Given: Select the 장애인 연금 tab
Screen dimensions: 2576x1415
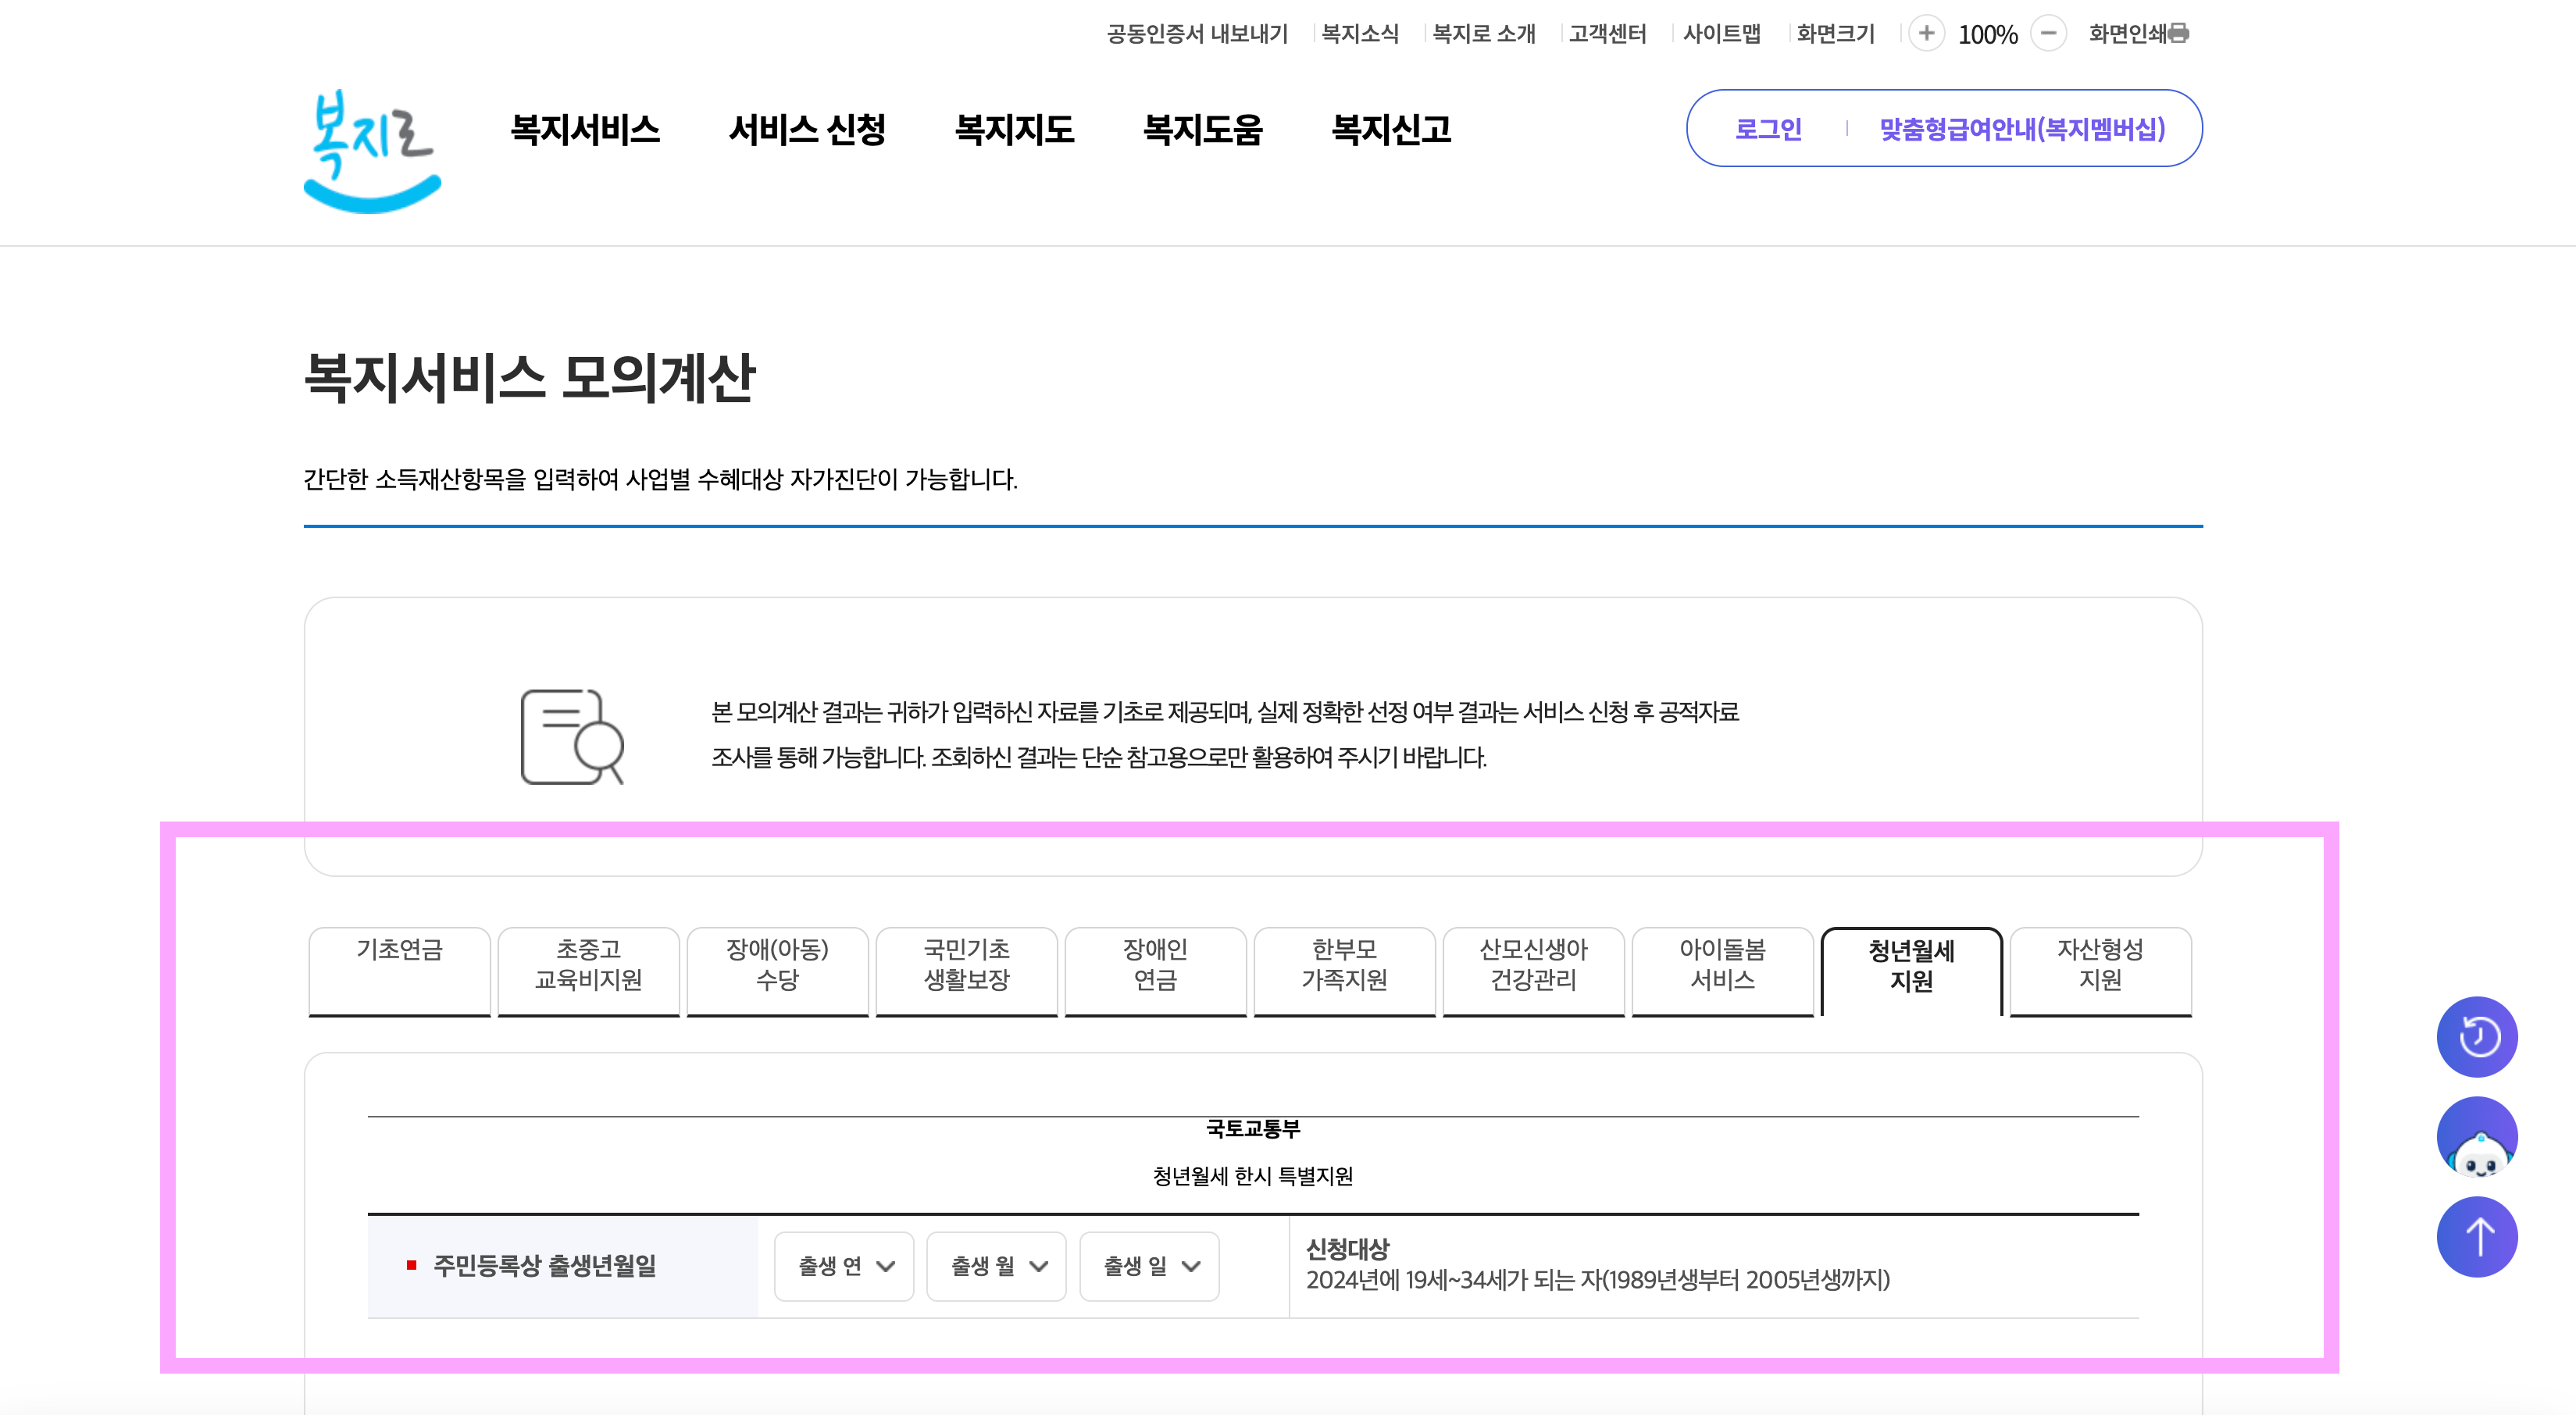Looking at the screenshot, I should point(1155,971).
